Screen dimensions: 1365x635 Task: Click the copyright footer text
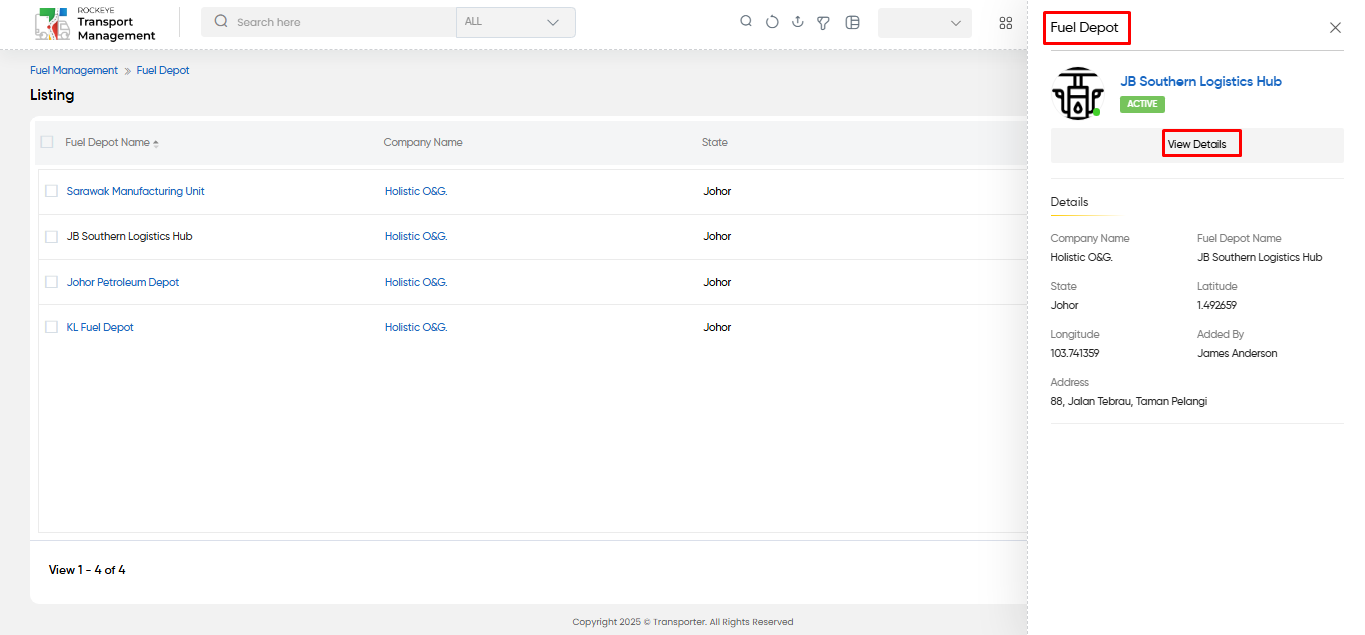(x=683, y=622)
